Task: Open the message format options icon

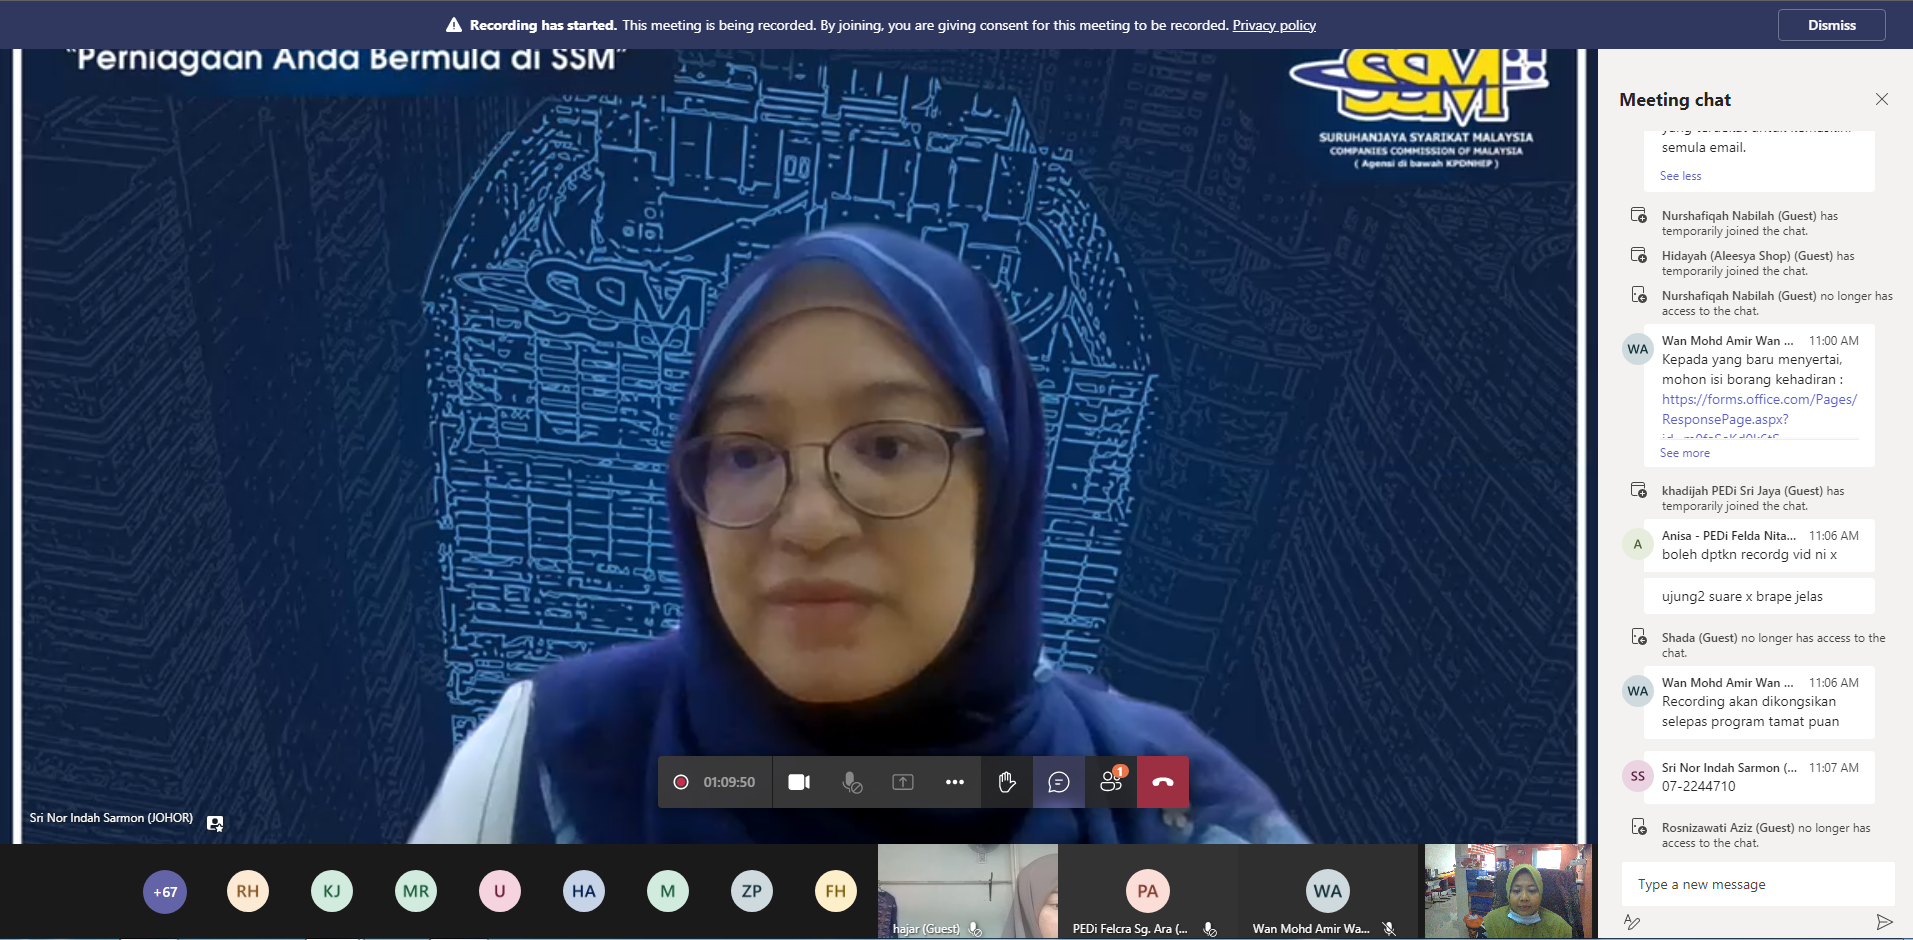Action: tap(1632, 922)
